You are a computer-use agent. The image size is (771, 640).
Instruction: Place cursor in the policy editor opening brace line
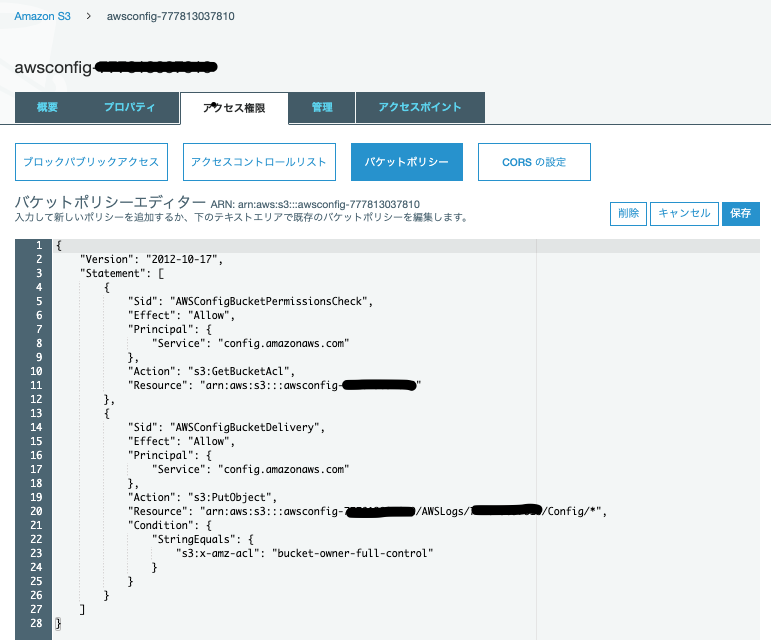tap(406, 245)
